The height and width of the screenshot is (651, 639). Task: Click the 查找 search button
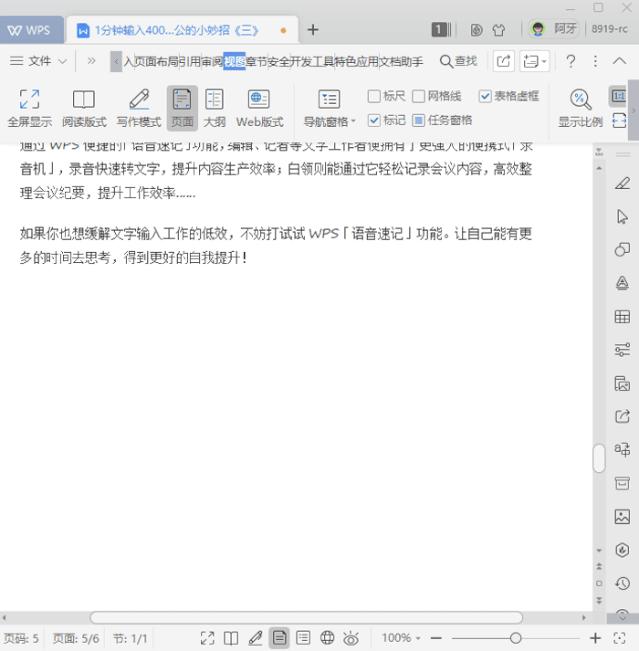[458, 61]
